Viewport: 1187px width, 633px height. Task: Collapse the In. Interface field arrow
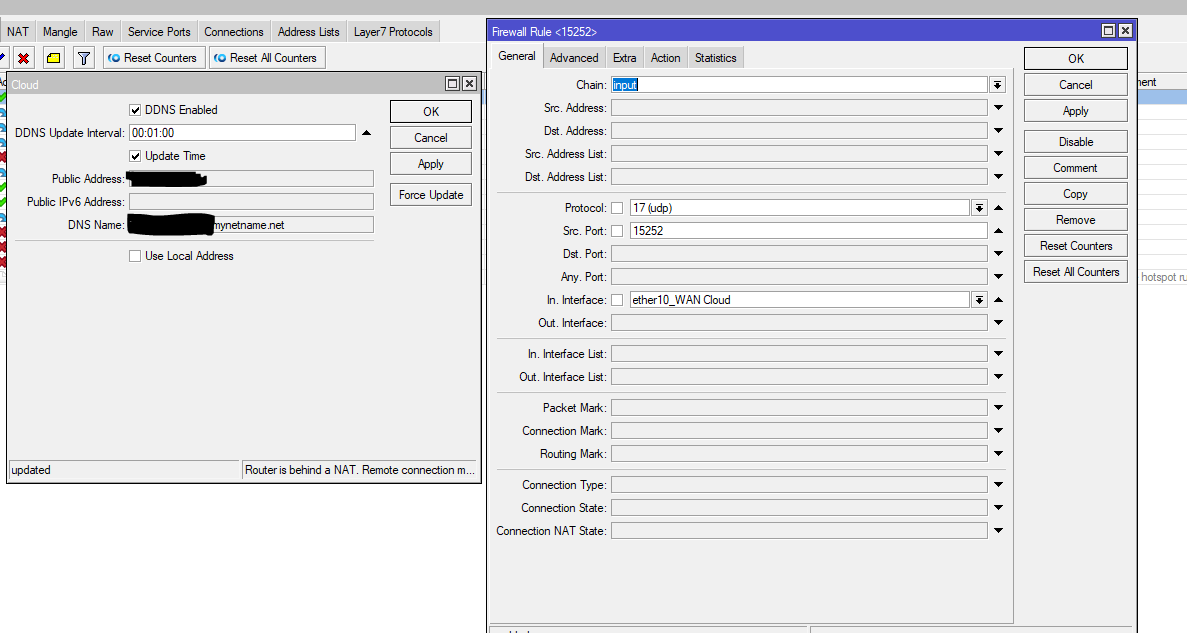999,300
